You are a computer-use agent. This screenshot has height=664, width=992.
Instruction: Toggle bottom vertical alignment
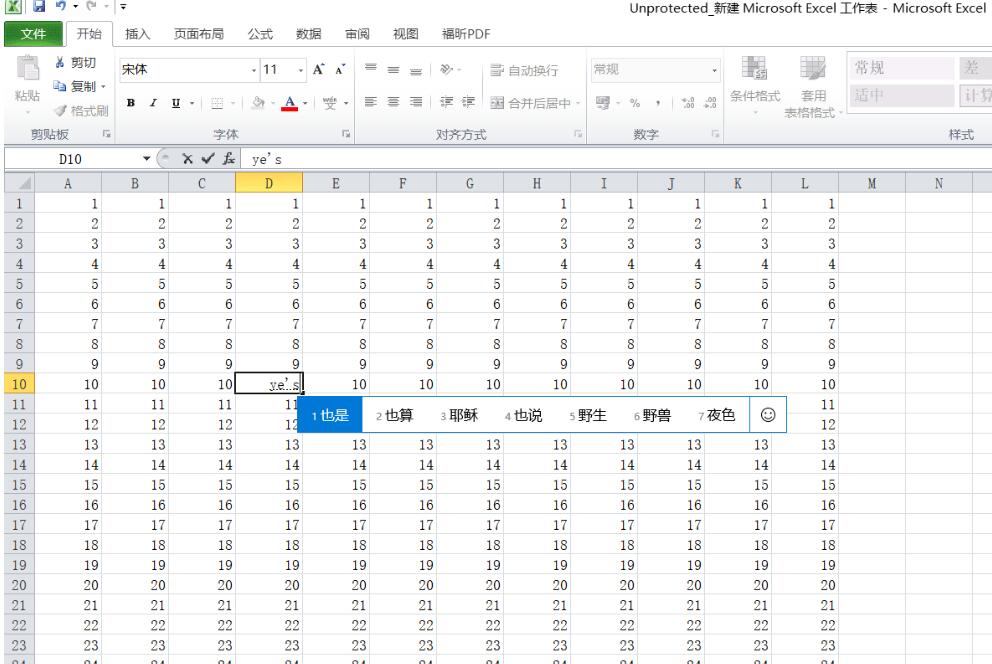click(416, 70)
